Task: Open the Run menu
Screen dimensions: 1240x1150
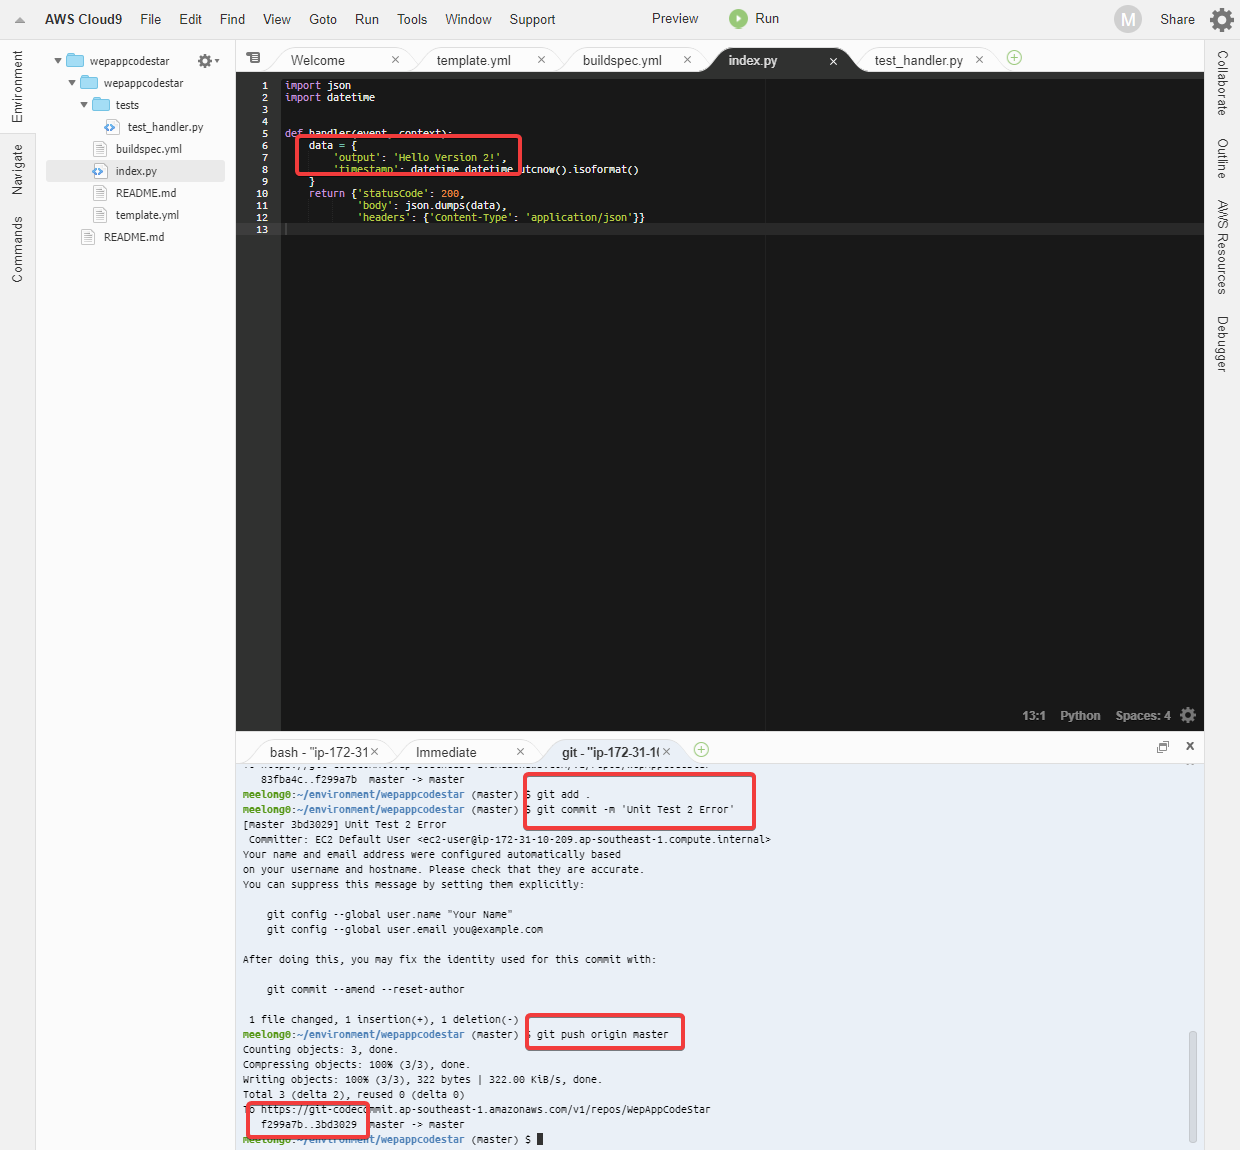Action: 367,19
